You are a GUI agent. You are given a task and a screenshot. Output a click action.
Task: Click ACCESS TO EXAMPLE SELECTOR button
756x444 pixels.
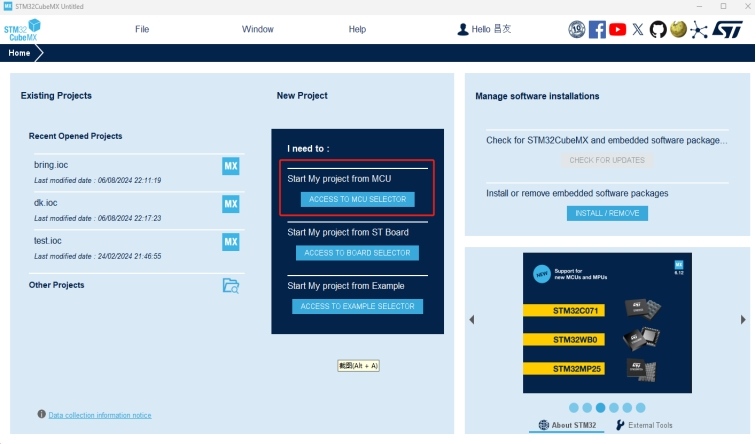pyautogui.click(x=357, y=306)
